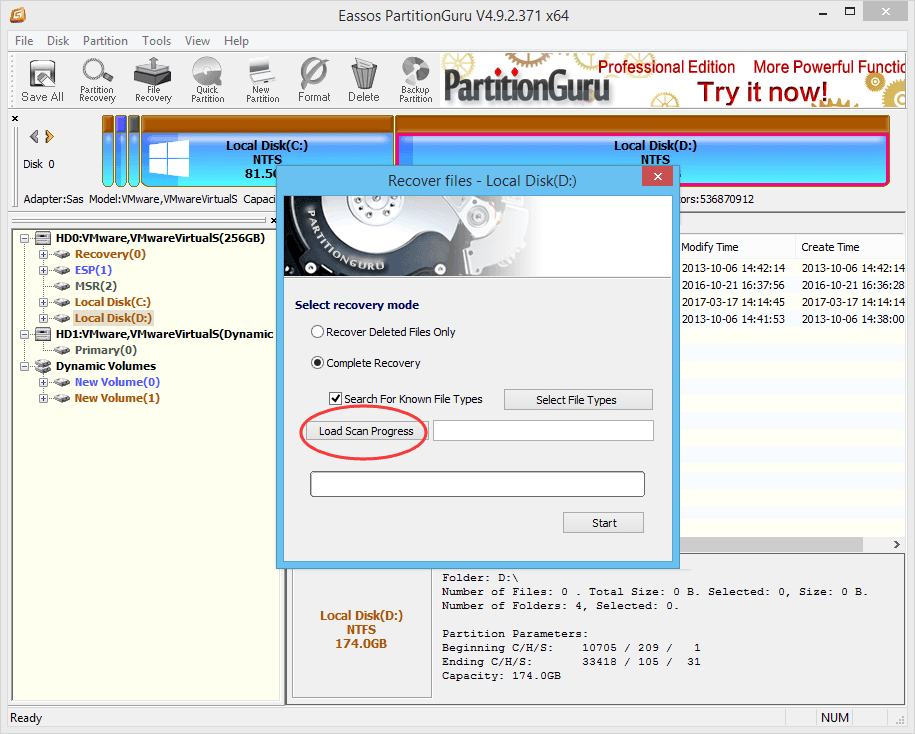915x734 pixels.
Task: Expand Local Disk(C:) tree node
Action: [x=43, y=302]
